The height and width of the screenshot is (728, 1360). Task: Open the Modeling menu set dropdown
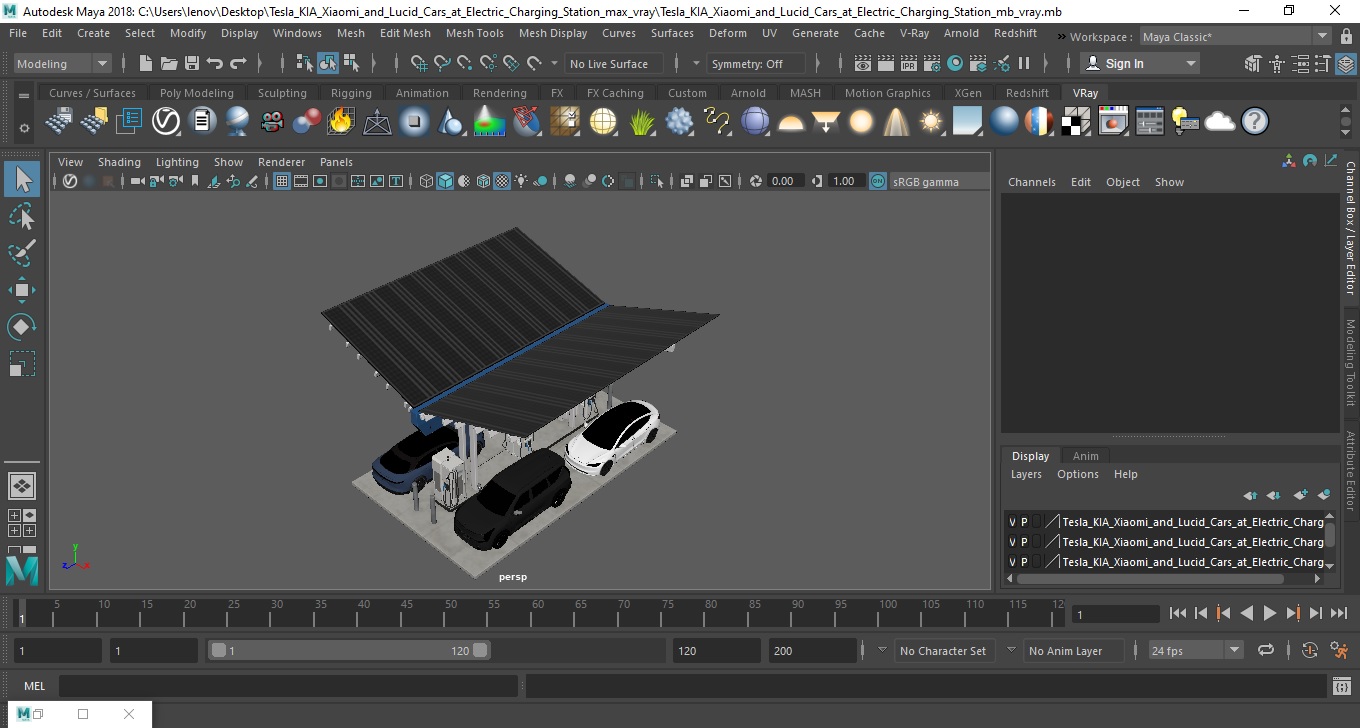click(x=62, y=63)
